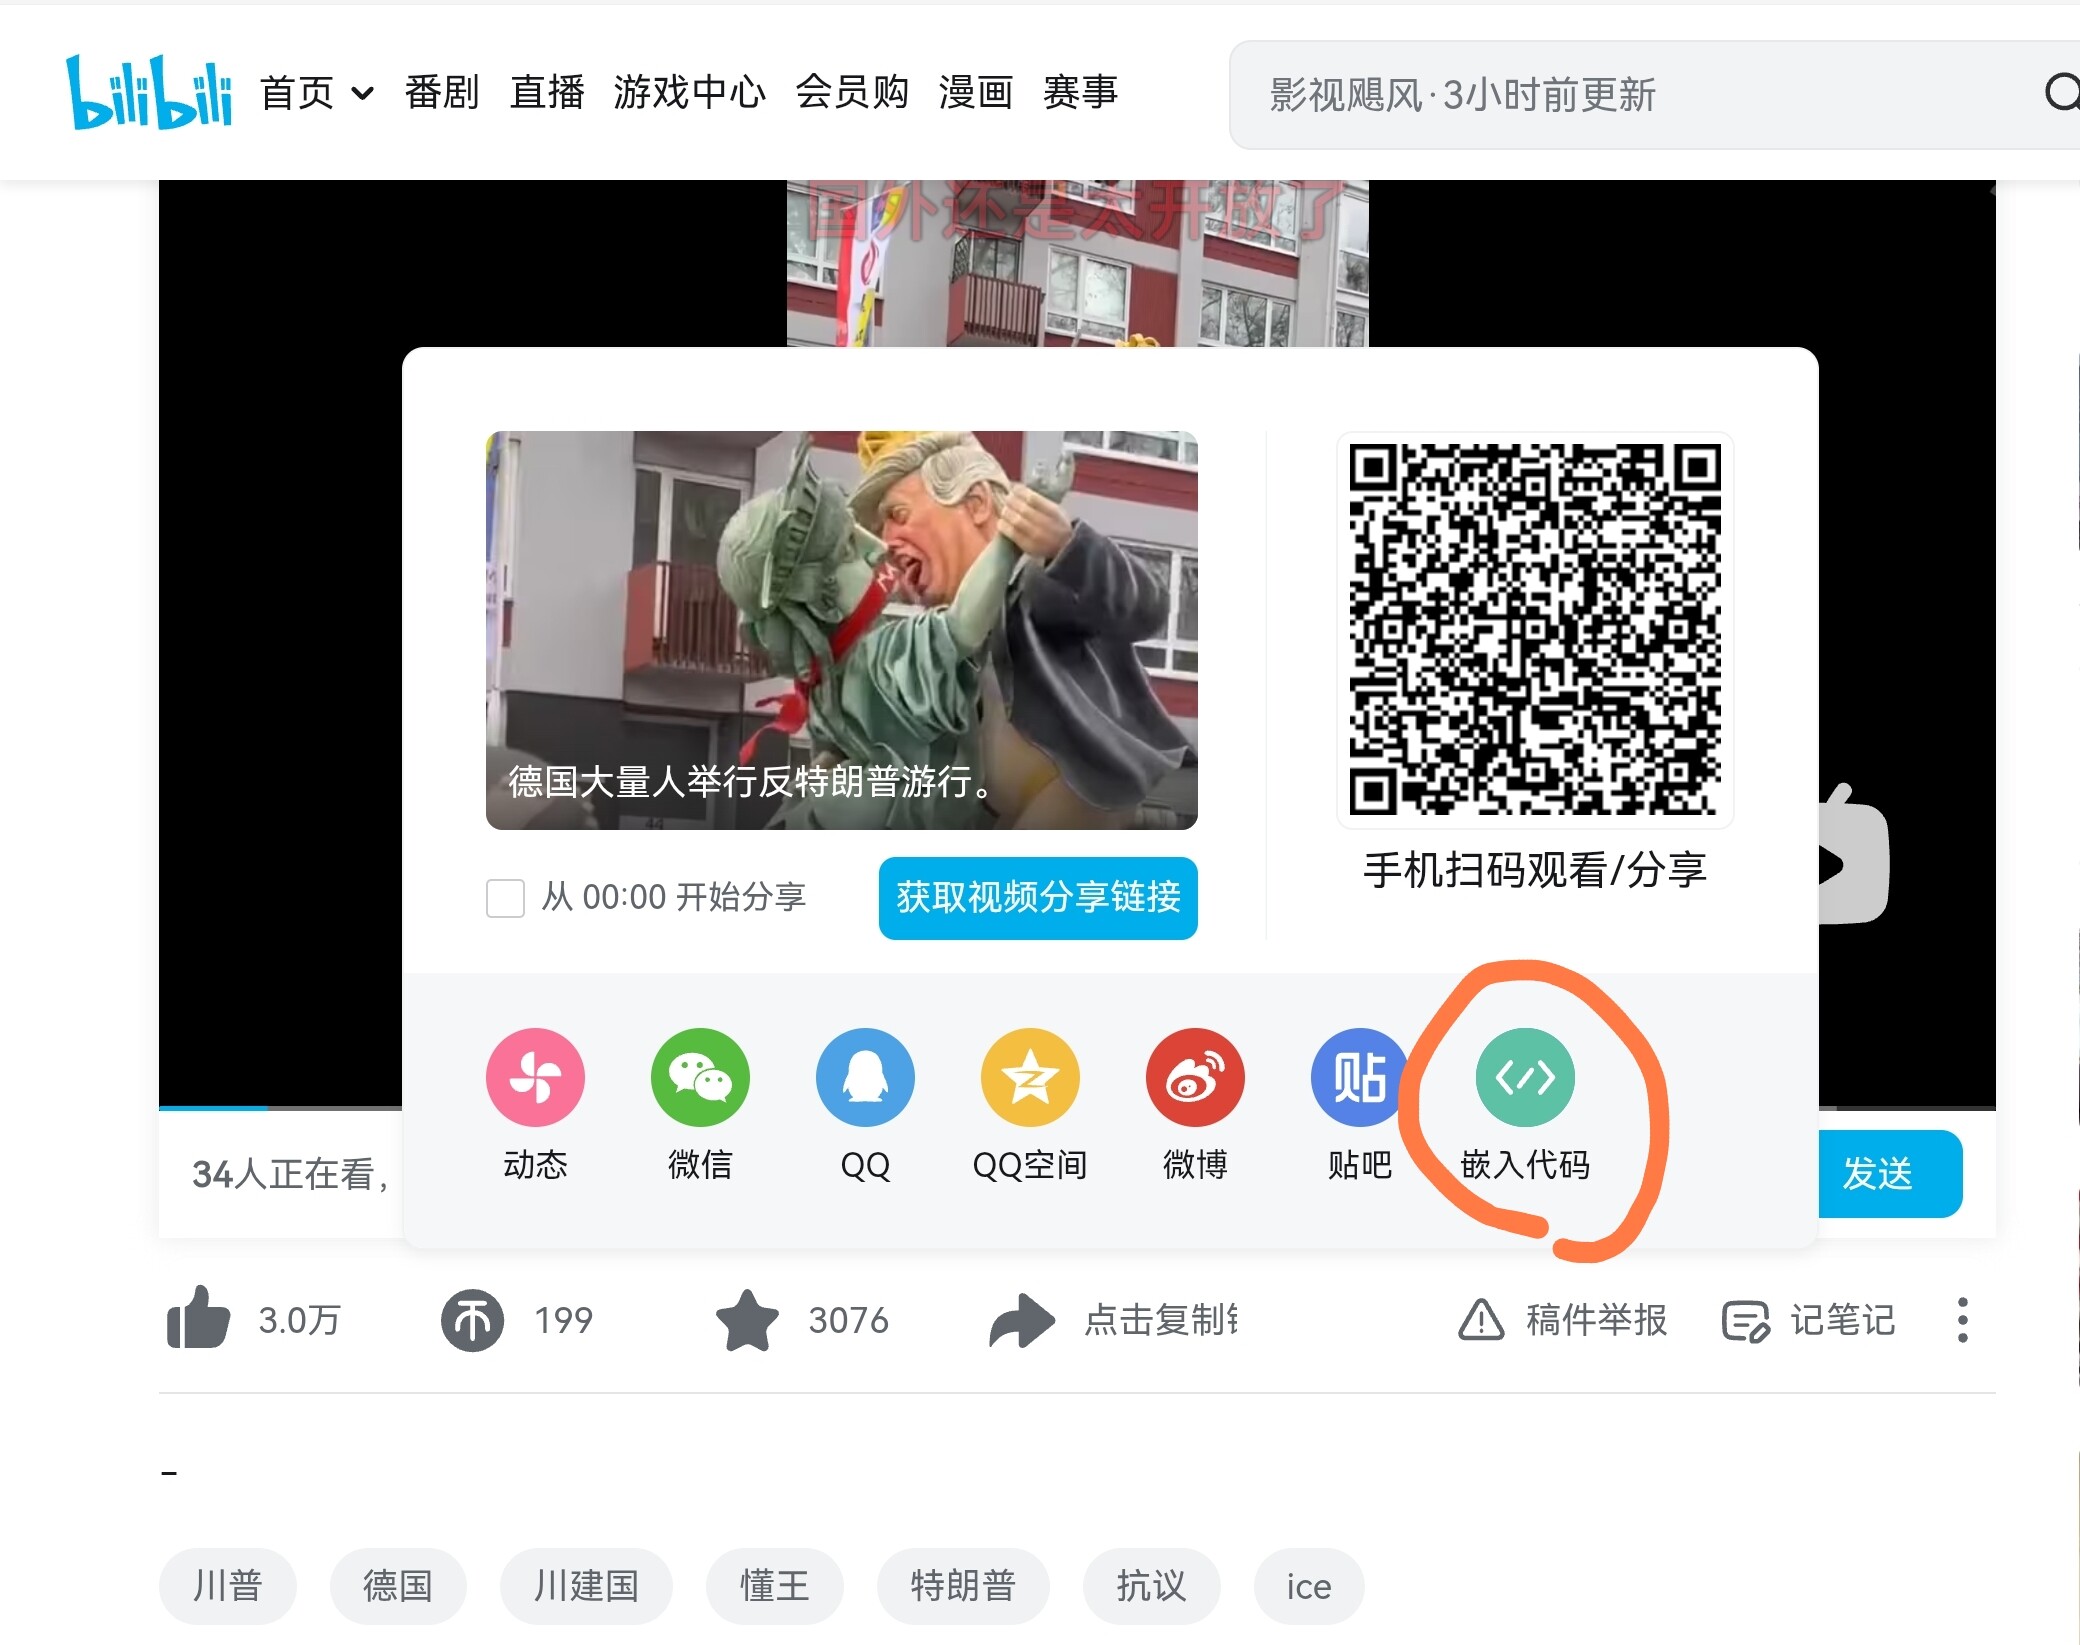Expand the 首页 dropdown chevron
The image size is (2080, 1645).
pyautogui.click(x=363, y=94)
